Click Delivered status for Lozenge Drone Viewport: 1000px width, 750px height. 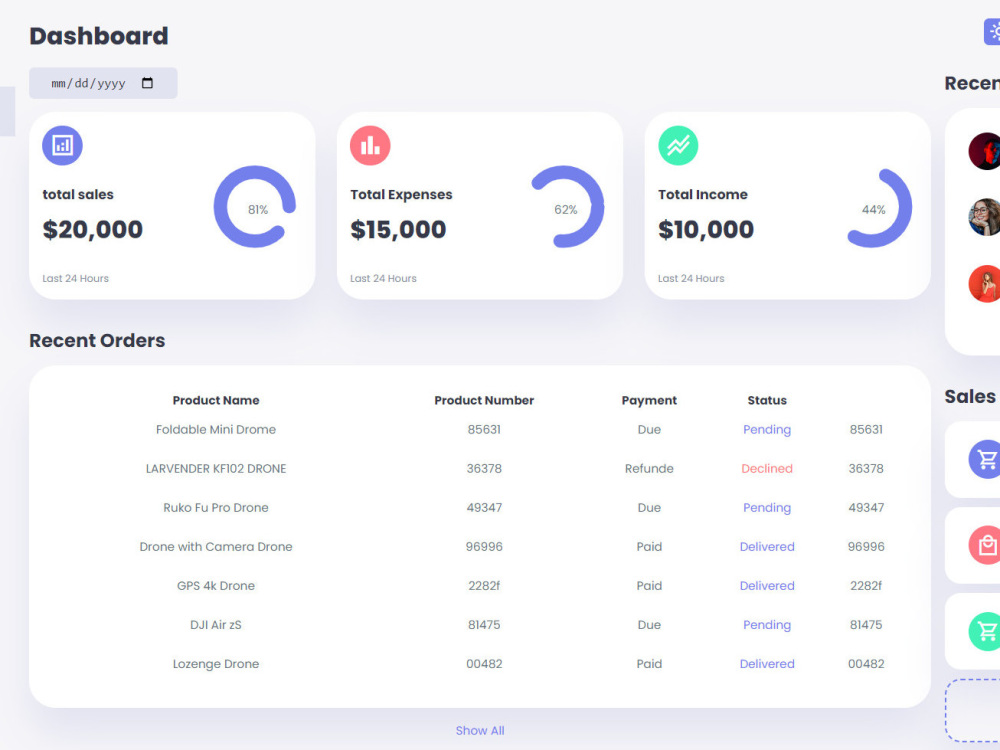pyautogui.click(x=767, y=664)
